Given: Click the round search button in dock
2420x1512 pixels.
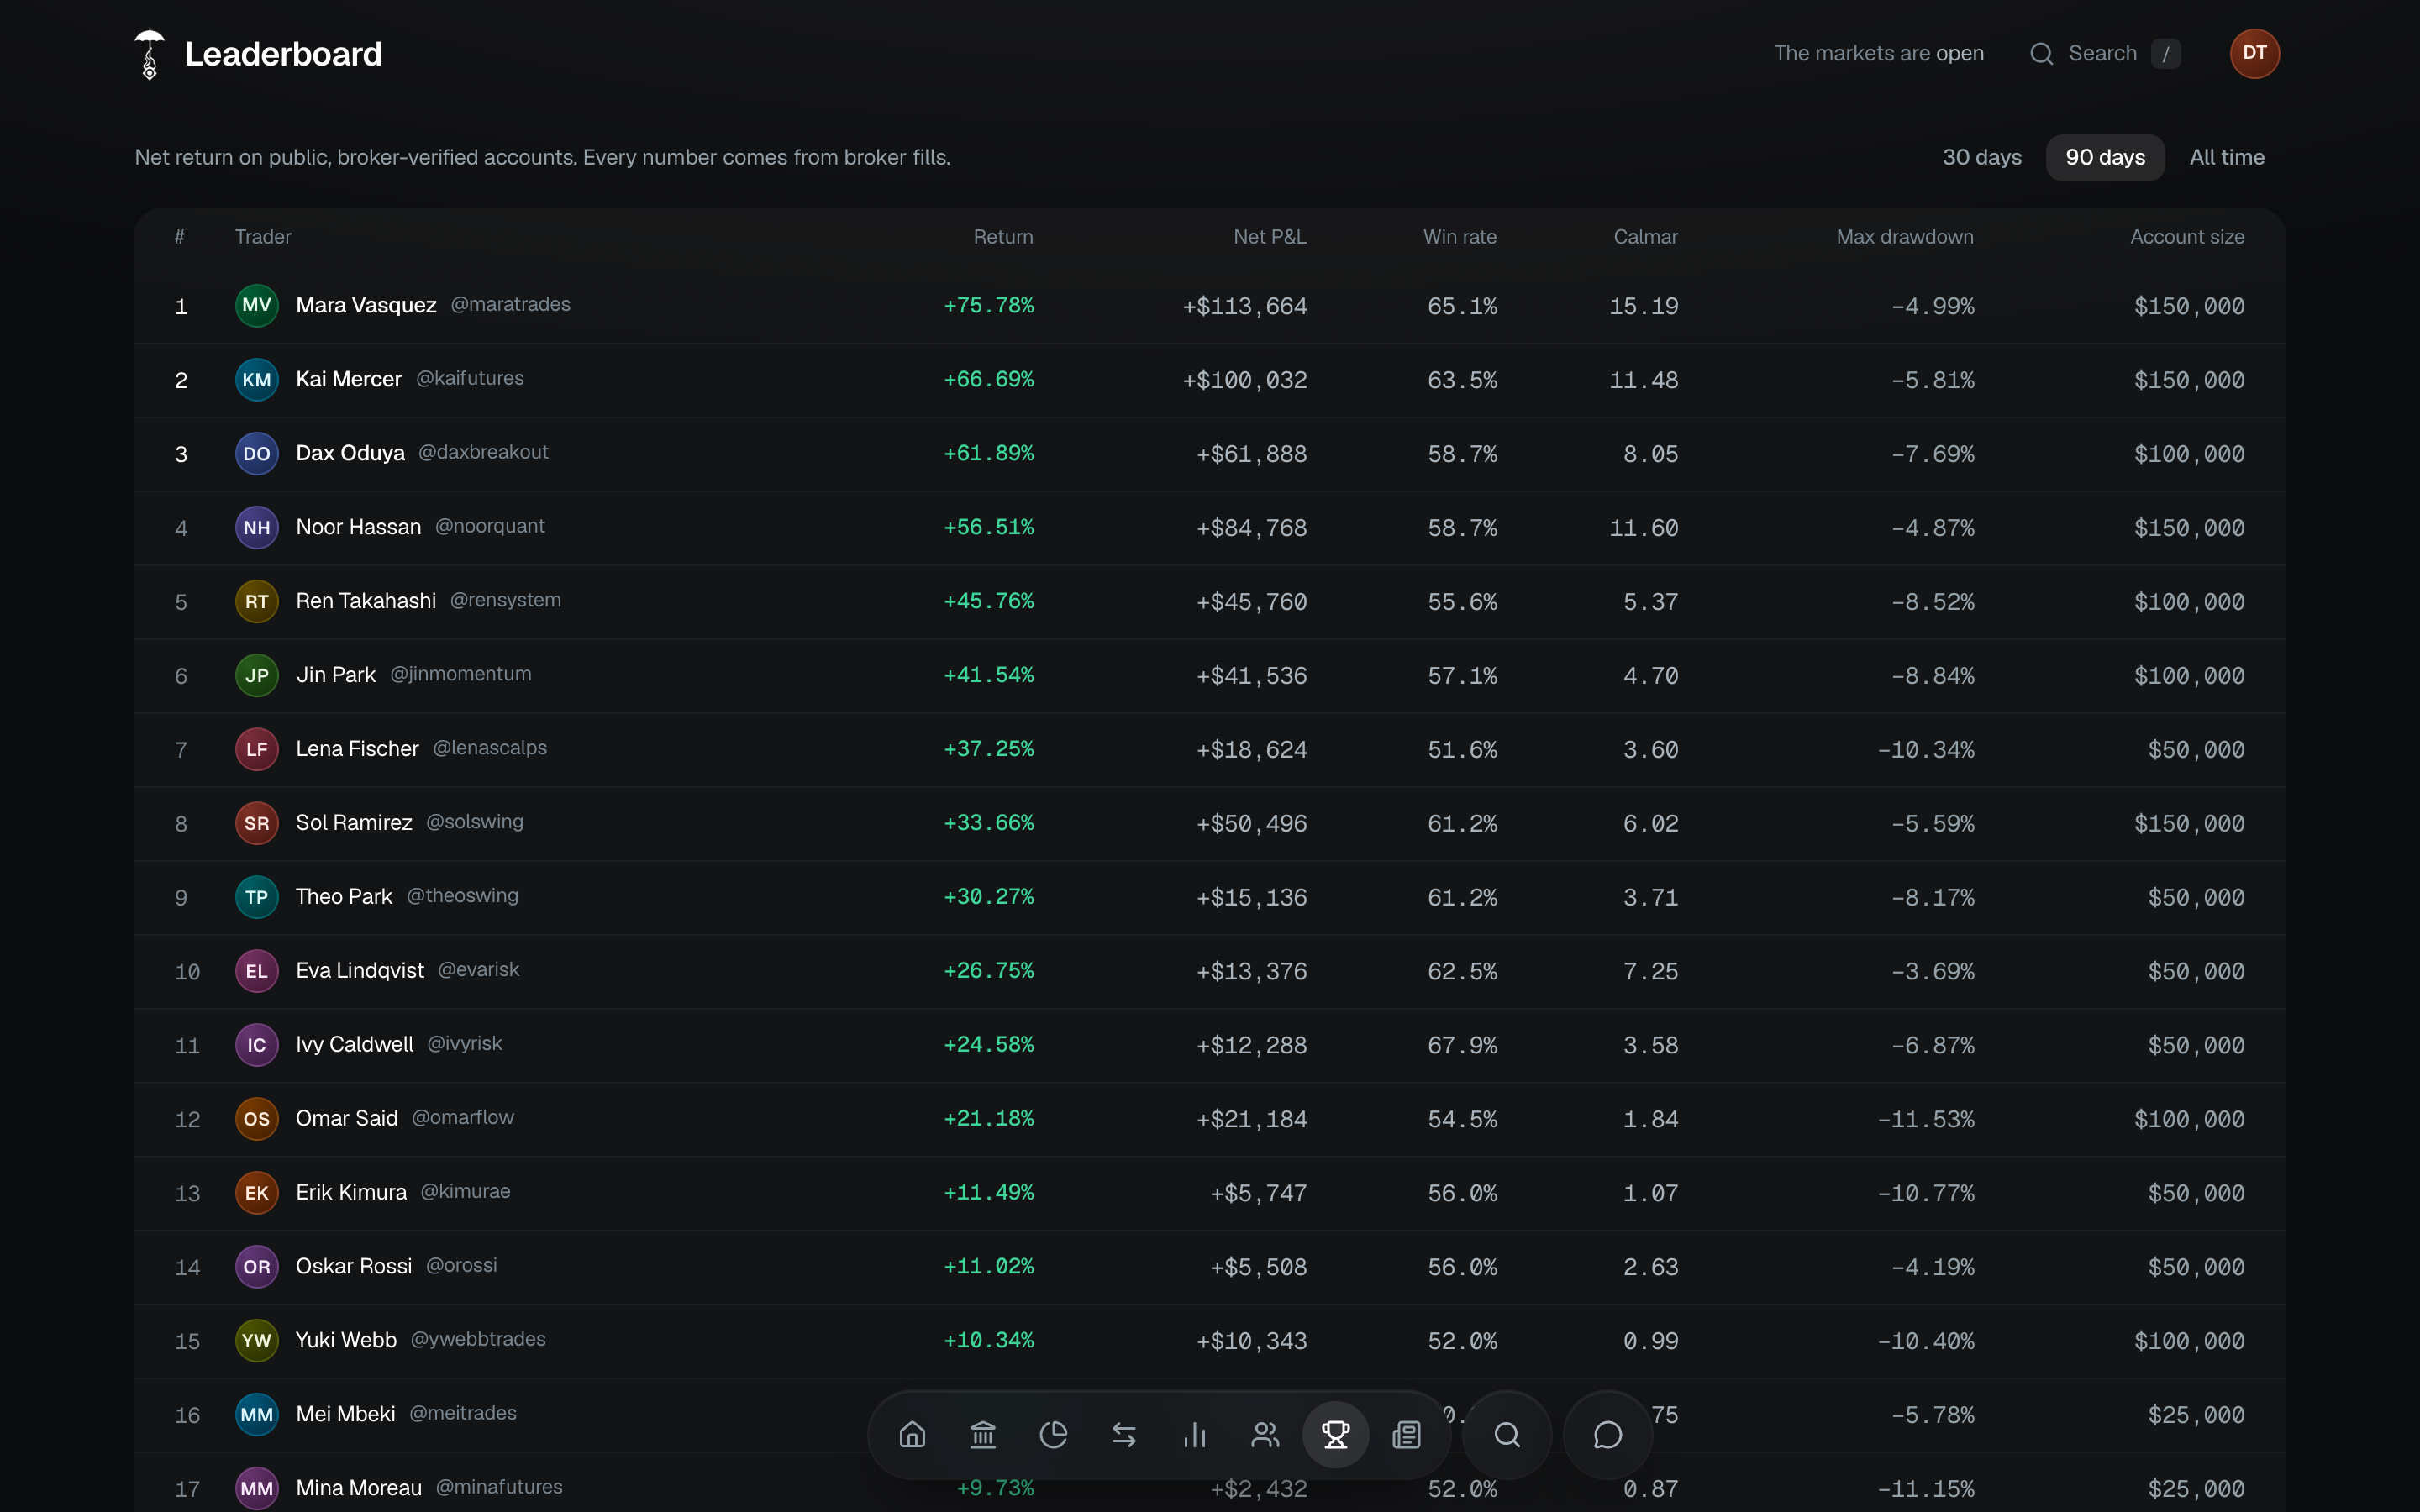Looking at the screenshot, I should point(1507,1435).
